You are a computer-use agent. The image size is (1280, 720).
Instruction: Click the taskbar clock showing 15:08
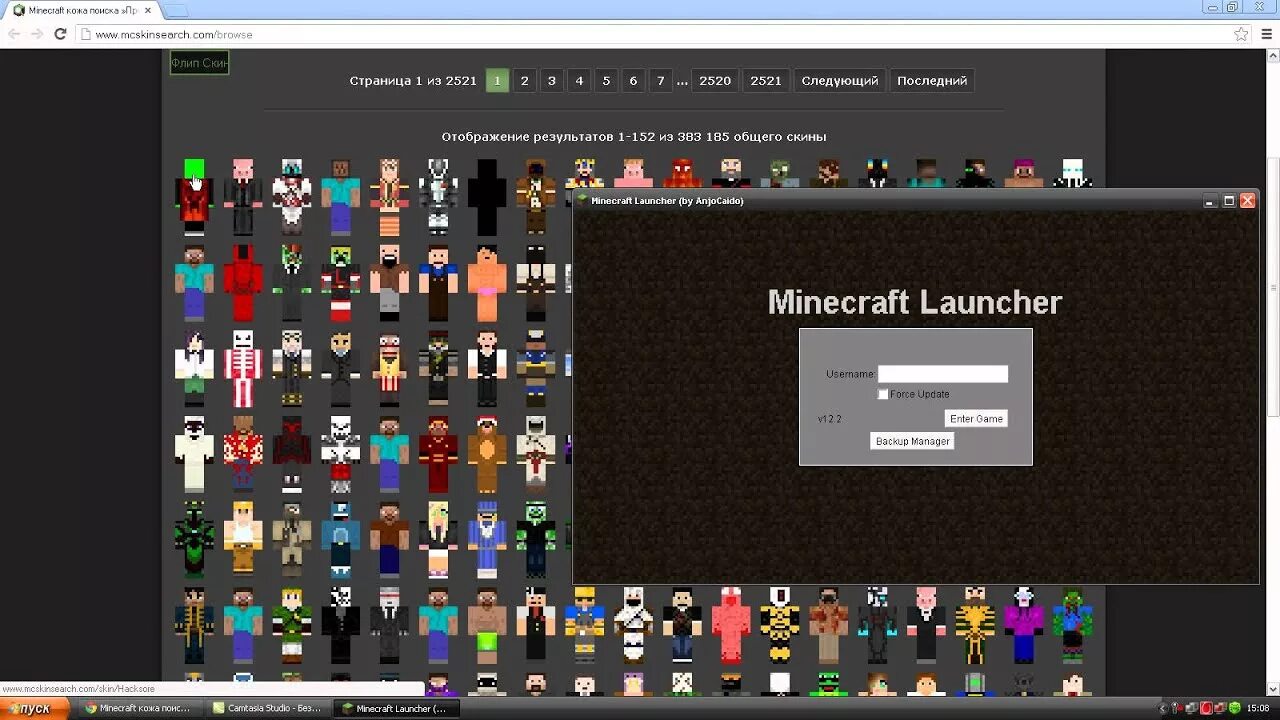[1258, 709]
